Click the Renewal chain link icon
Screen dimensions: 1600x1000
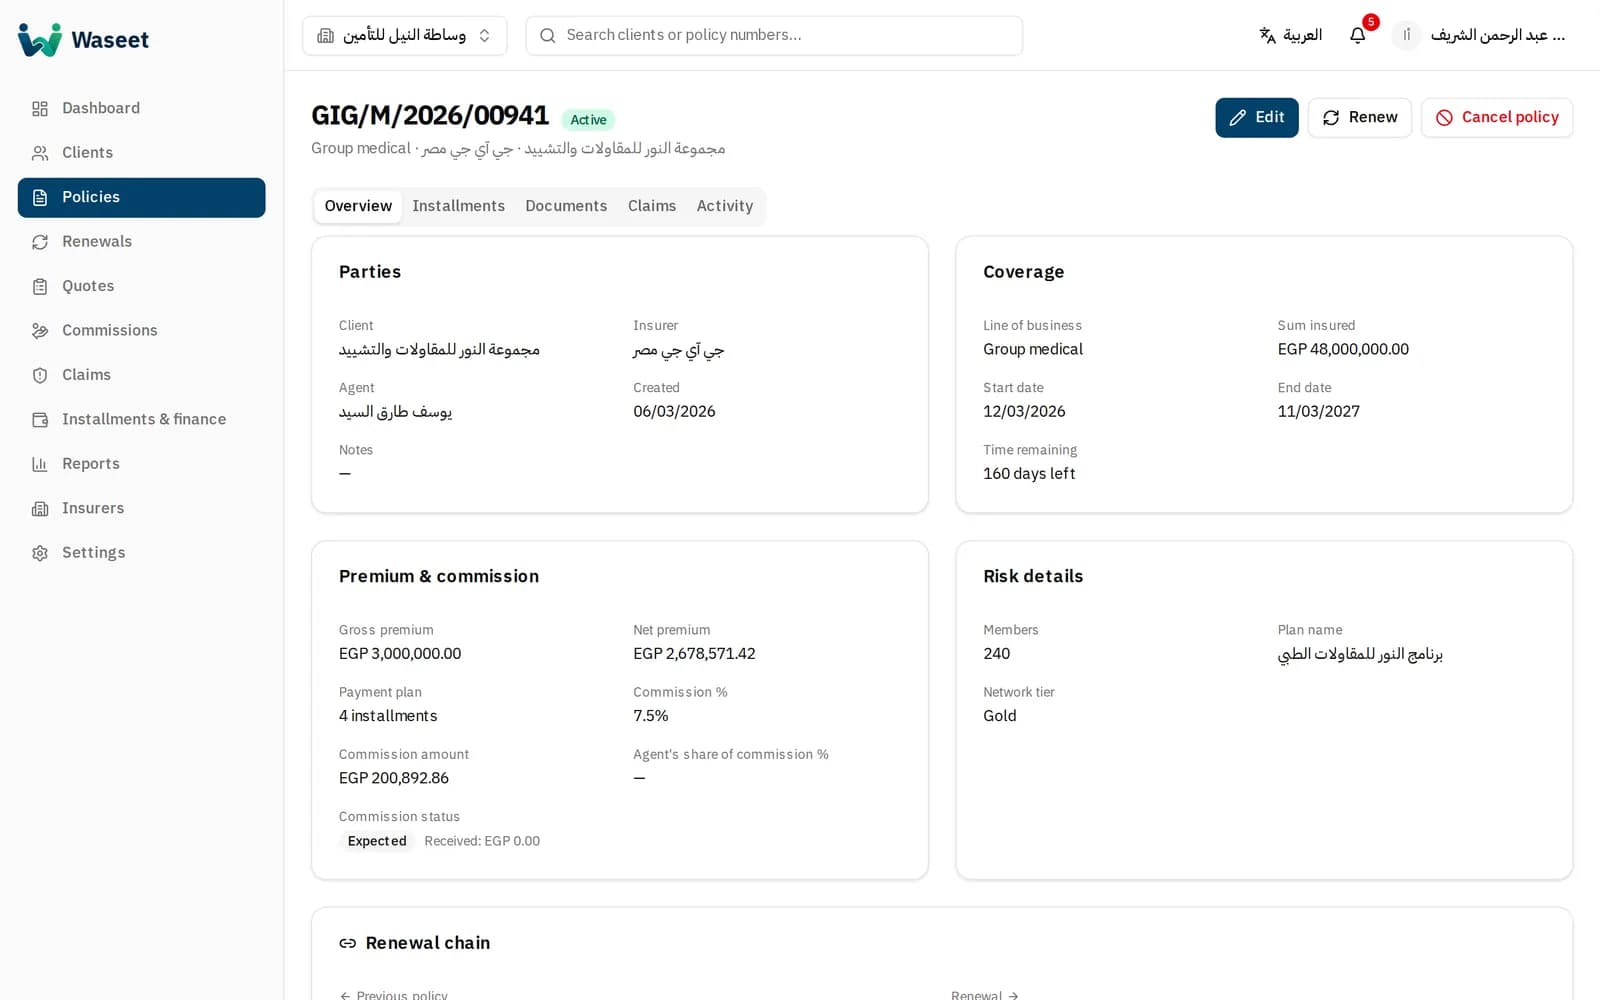point(348,943)
